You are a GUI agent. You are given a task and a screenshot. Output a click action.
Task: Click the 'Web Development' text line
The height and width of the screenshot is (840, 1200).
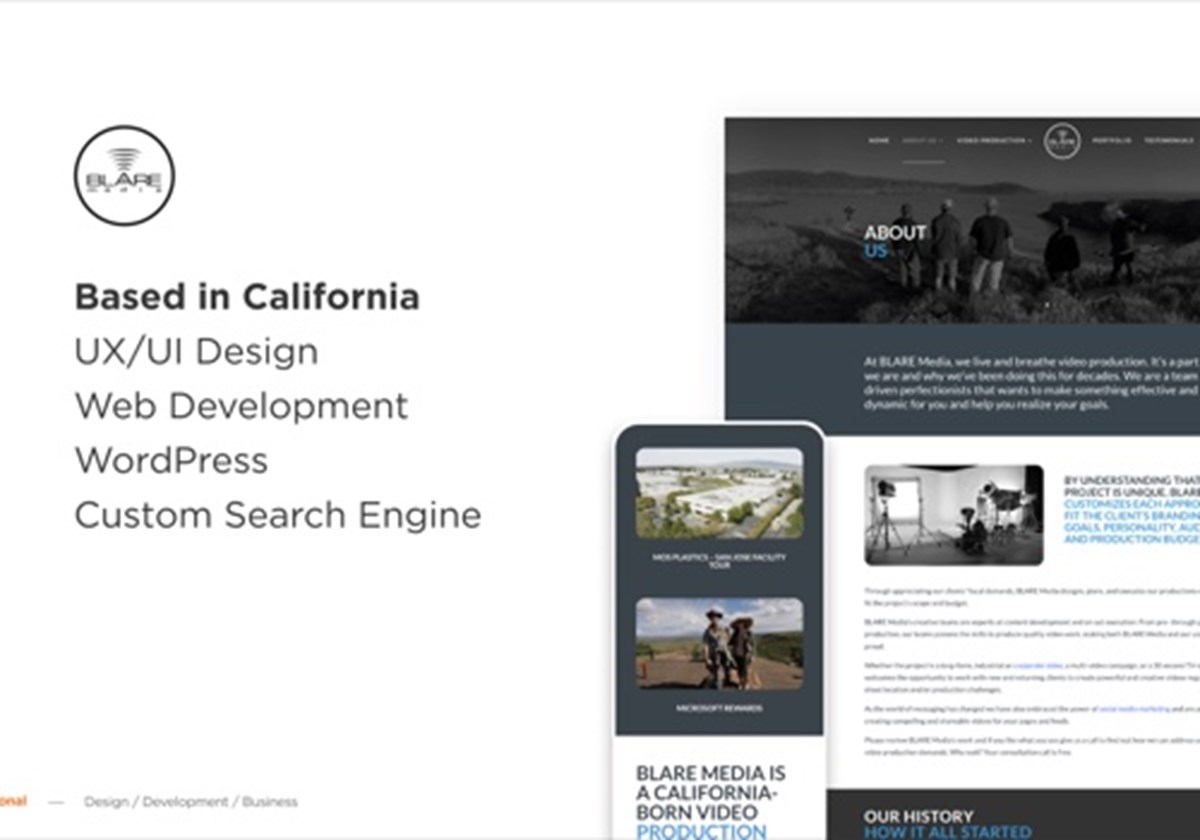[x=241, y=406]
